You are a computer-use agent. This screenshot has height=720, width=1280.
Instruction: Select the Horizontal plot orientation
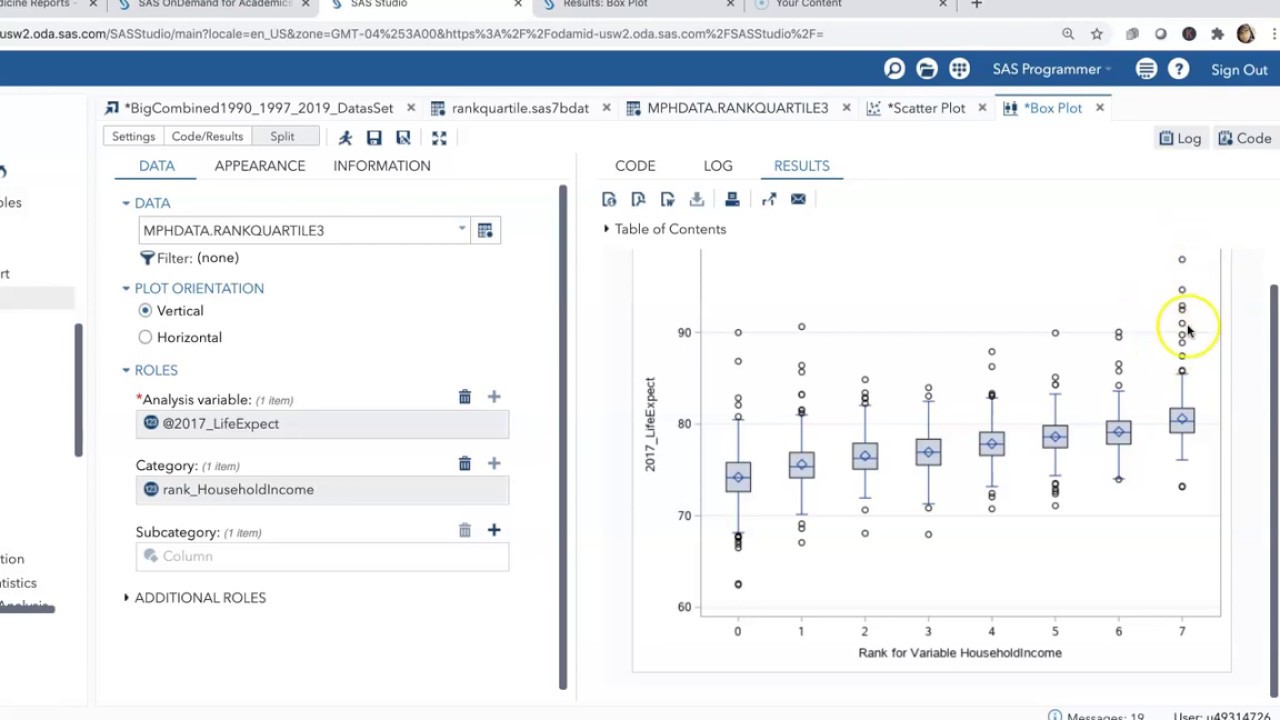[146, 337]
